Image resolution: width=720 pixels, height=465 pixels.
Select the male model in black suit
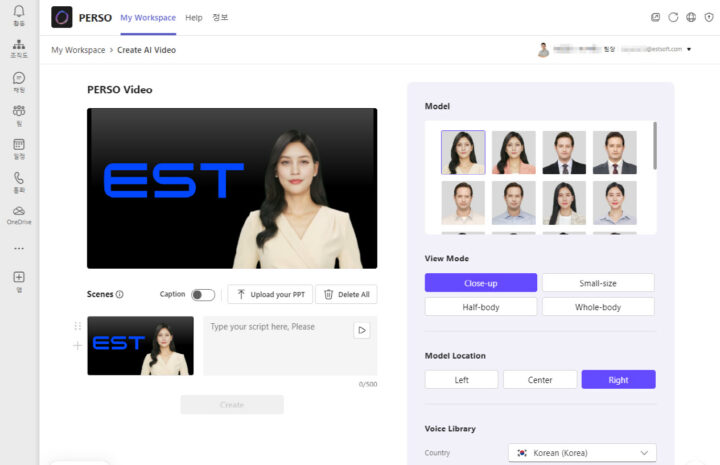[x=564, y=152]
